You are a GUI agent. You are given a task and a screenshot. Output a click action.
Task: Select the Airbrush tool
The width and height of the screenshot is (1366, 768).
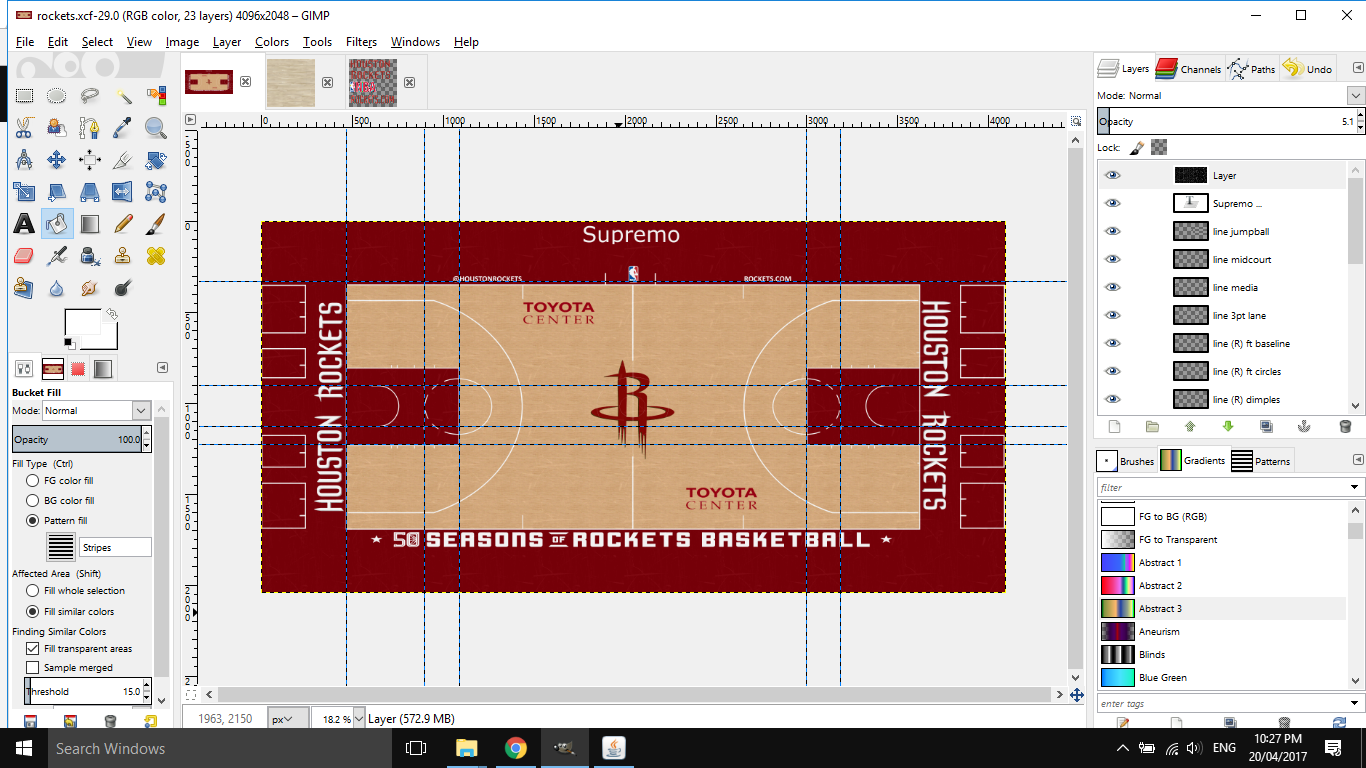[x=57, y=256]
